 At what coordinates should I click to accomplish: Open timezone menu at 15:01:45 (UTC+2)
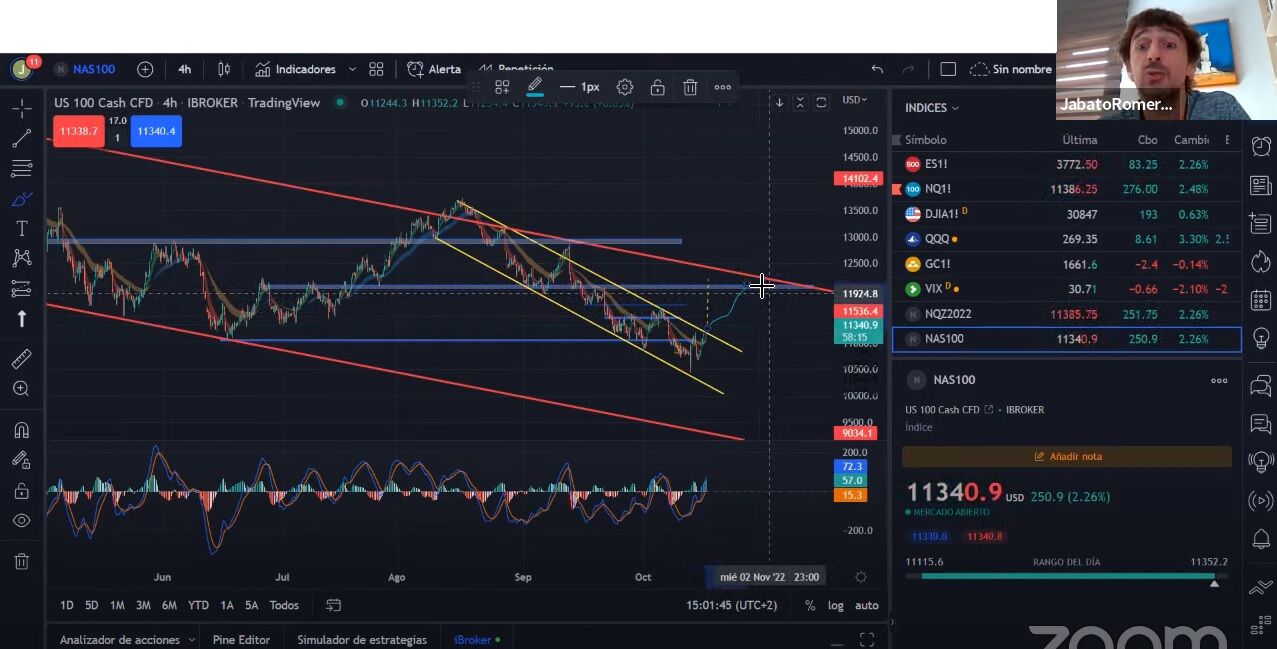pyautogui.click(x=731, y=605)
